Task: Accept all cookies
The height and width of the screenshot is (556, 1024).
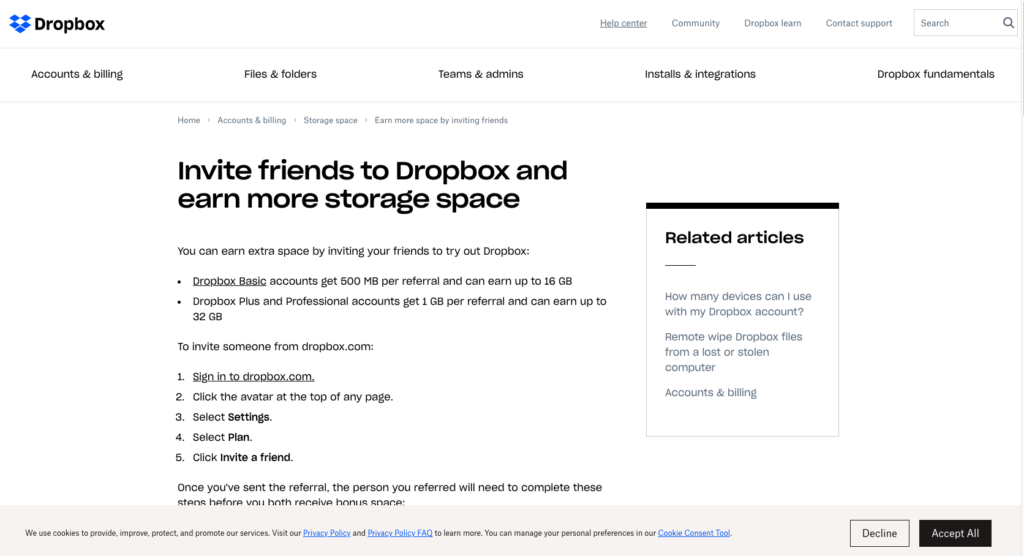Action: (x=955, y=533)
